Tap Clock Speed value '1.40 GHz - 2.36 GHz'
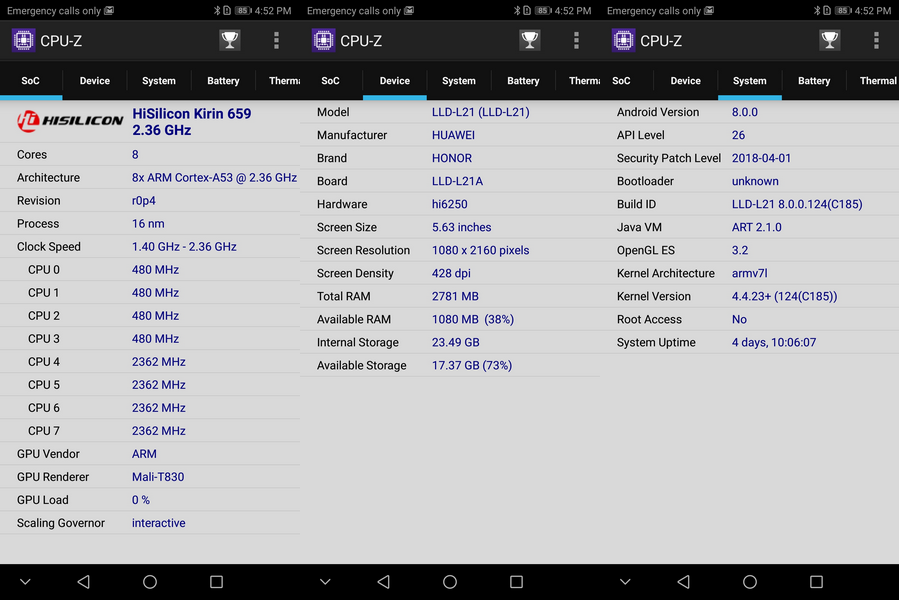 (184, 247)
